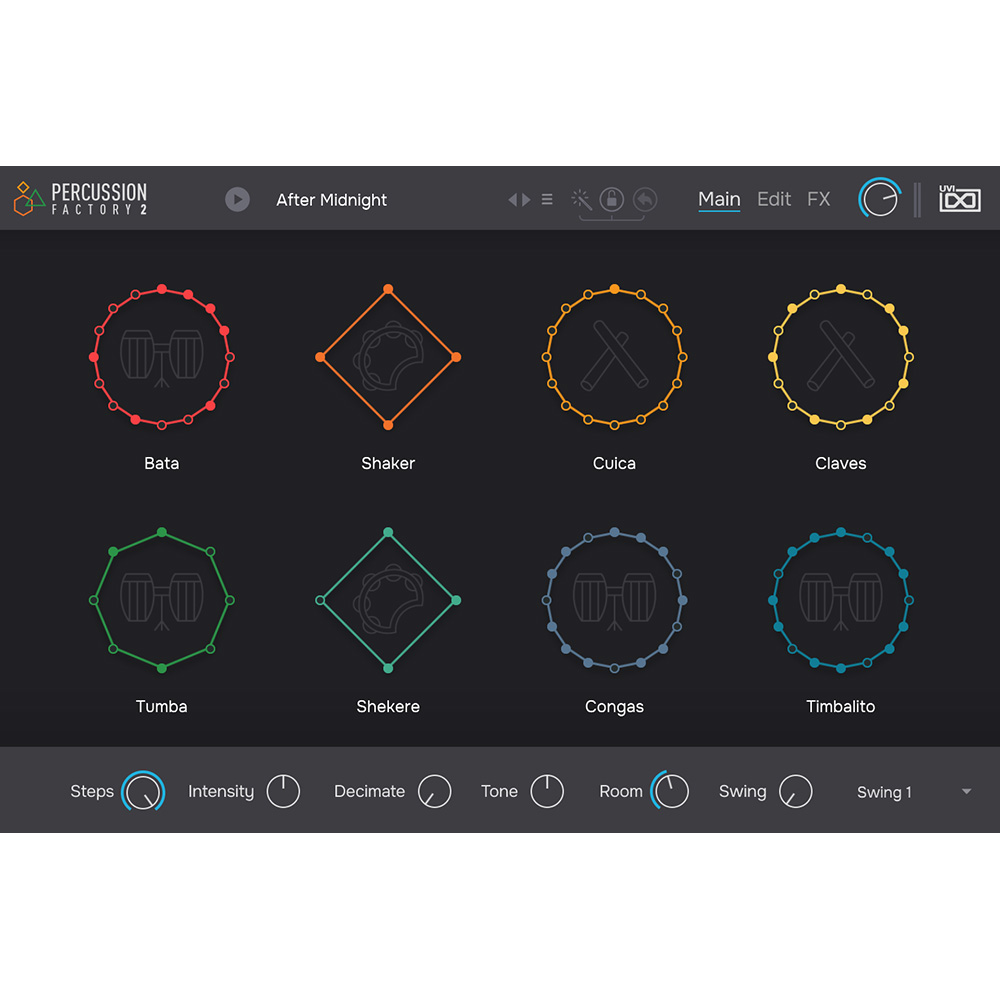The width and height of the screenshot is (1000, 1000).
Task: Toggle the randomize lock icon
Action: (x=612, y=200)
